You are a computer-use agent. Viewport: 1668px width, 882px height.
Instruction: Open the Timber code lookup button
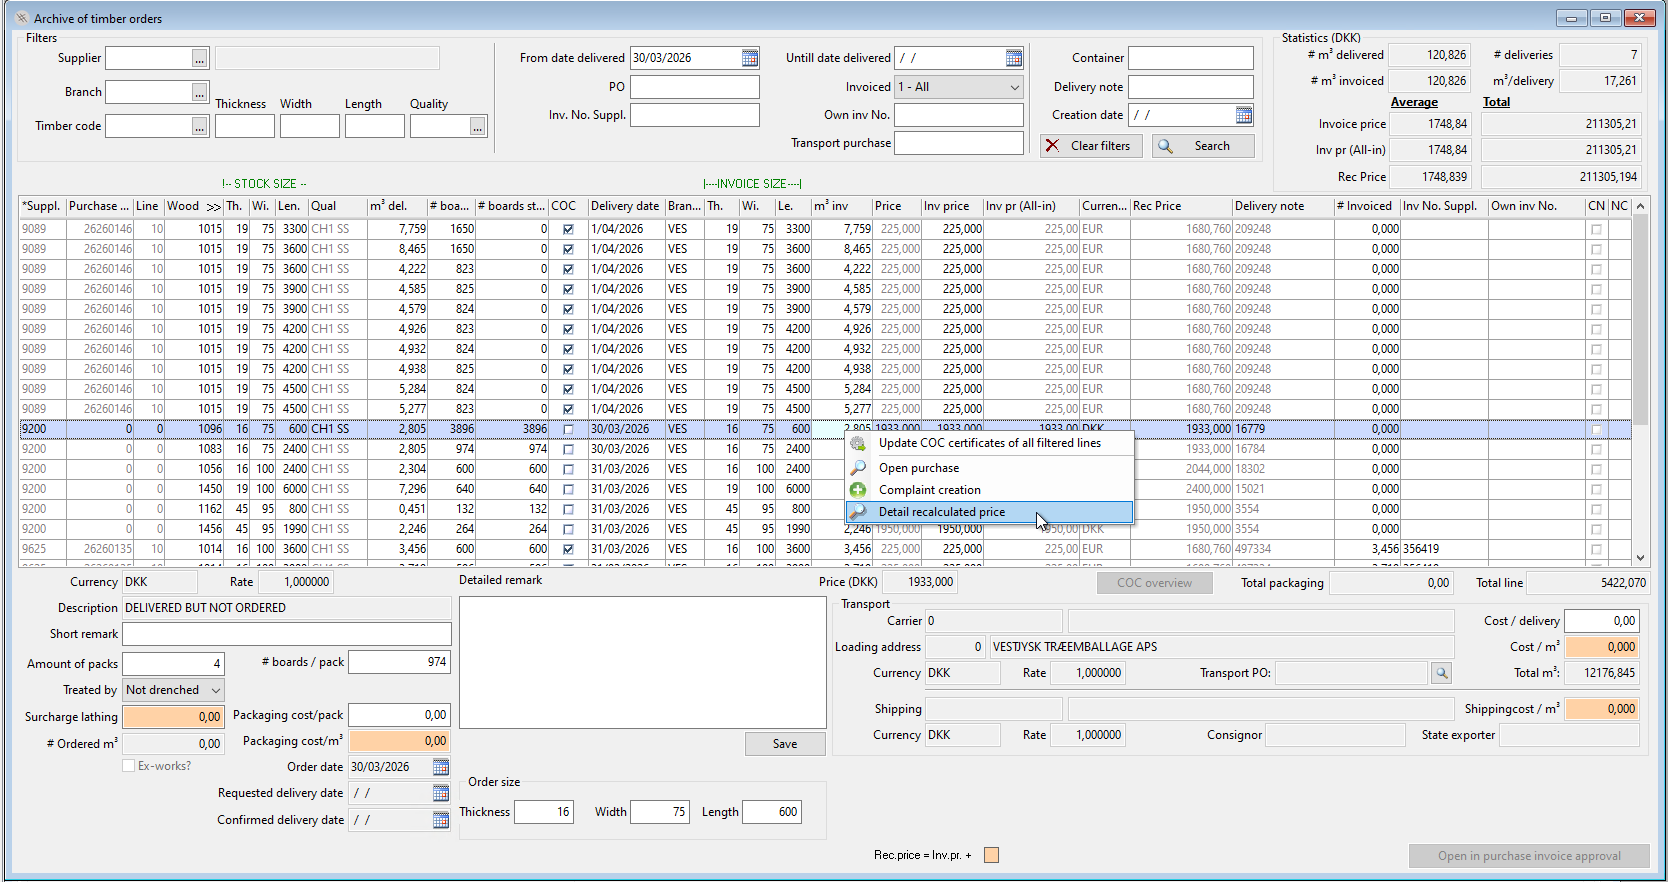[x=200, y=127]
